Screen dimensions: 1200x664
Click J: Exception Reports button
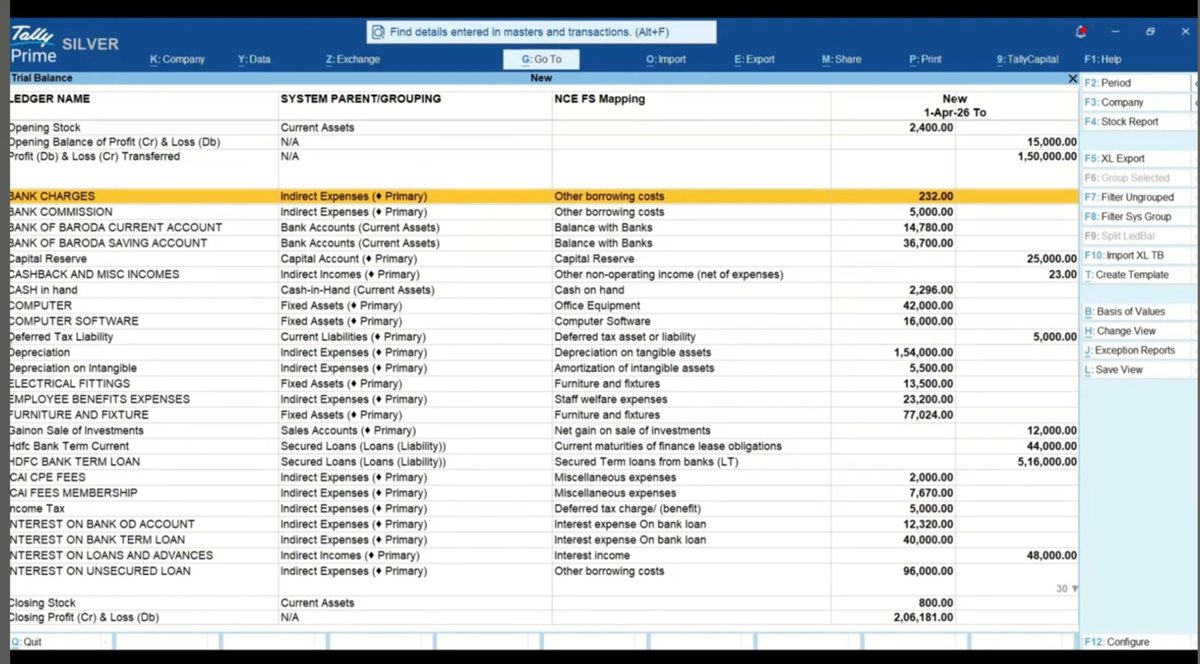(1137, 350)
